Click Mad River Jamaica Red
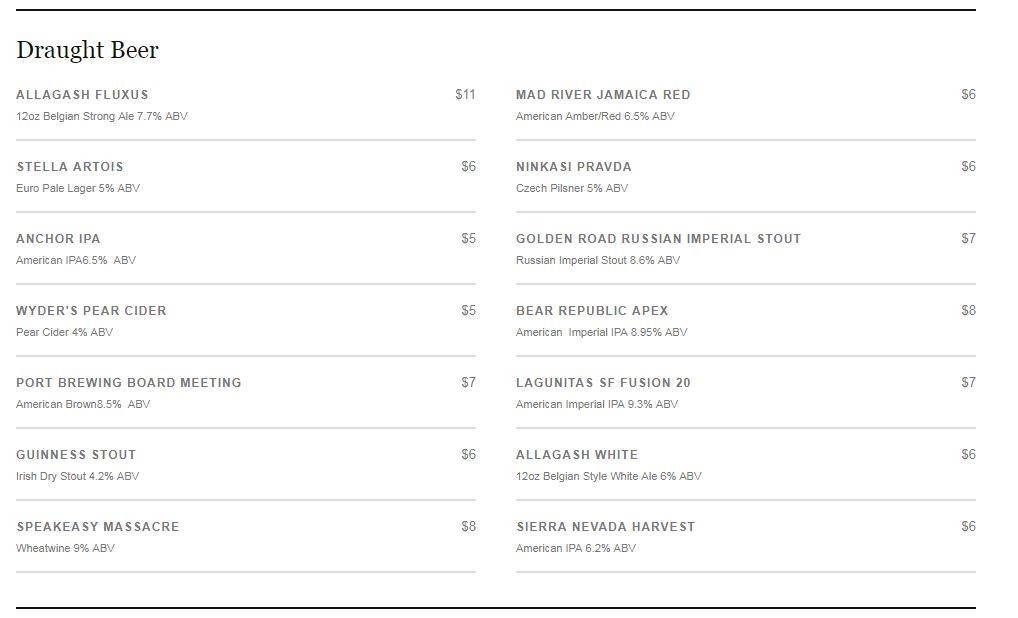Image resolution: width=1018 pixels, height=618 pixels. pos(603,95)
